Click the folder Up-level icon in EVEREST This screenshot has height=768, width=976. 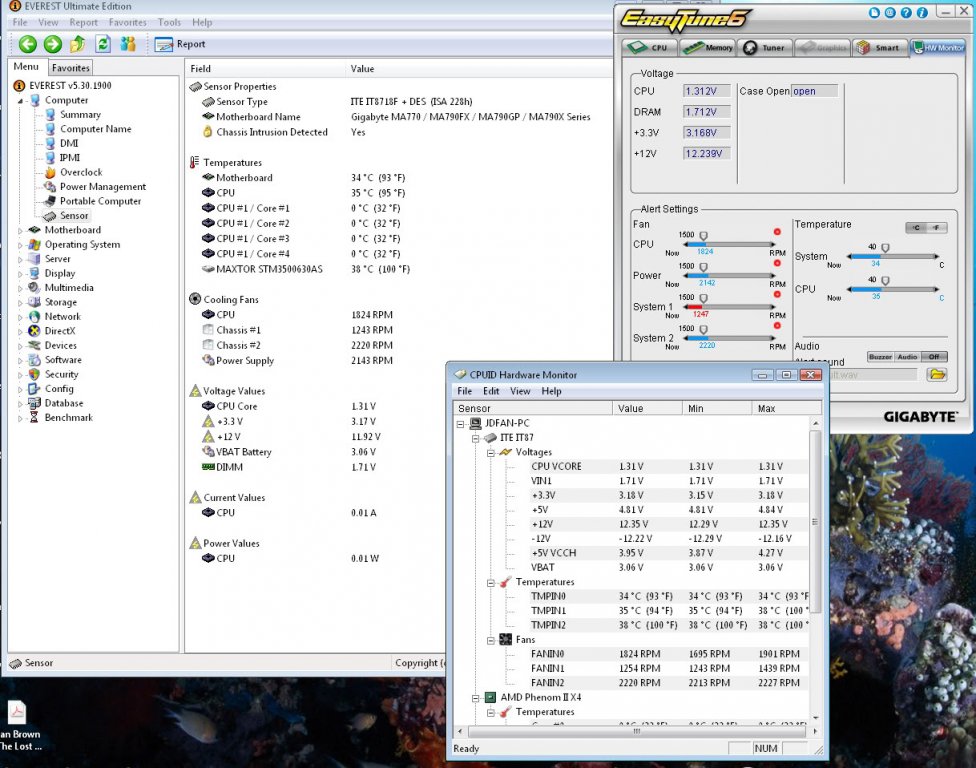(78, 44)
